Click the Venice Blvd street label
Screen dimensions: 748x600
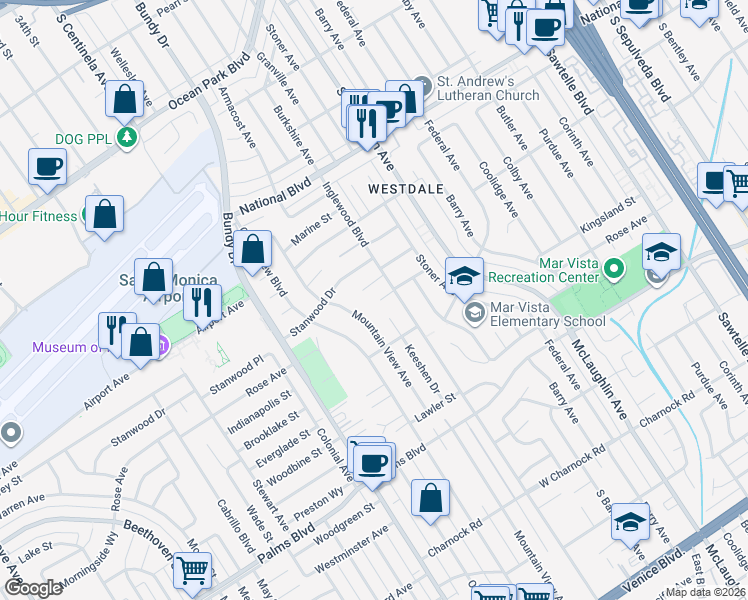pyautogui.click(x=653, y=569)
